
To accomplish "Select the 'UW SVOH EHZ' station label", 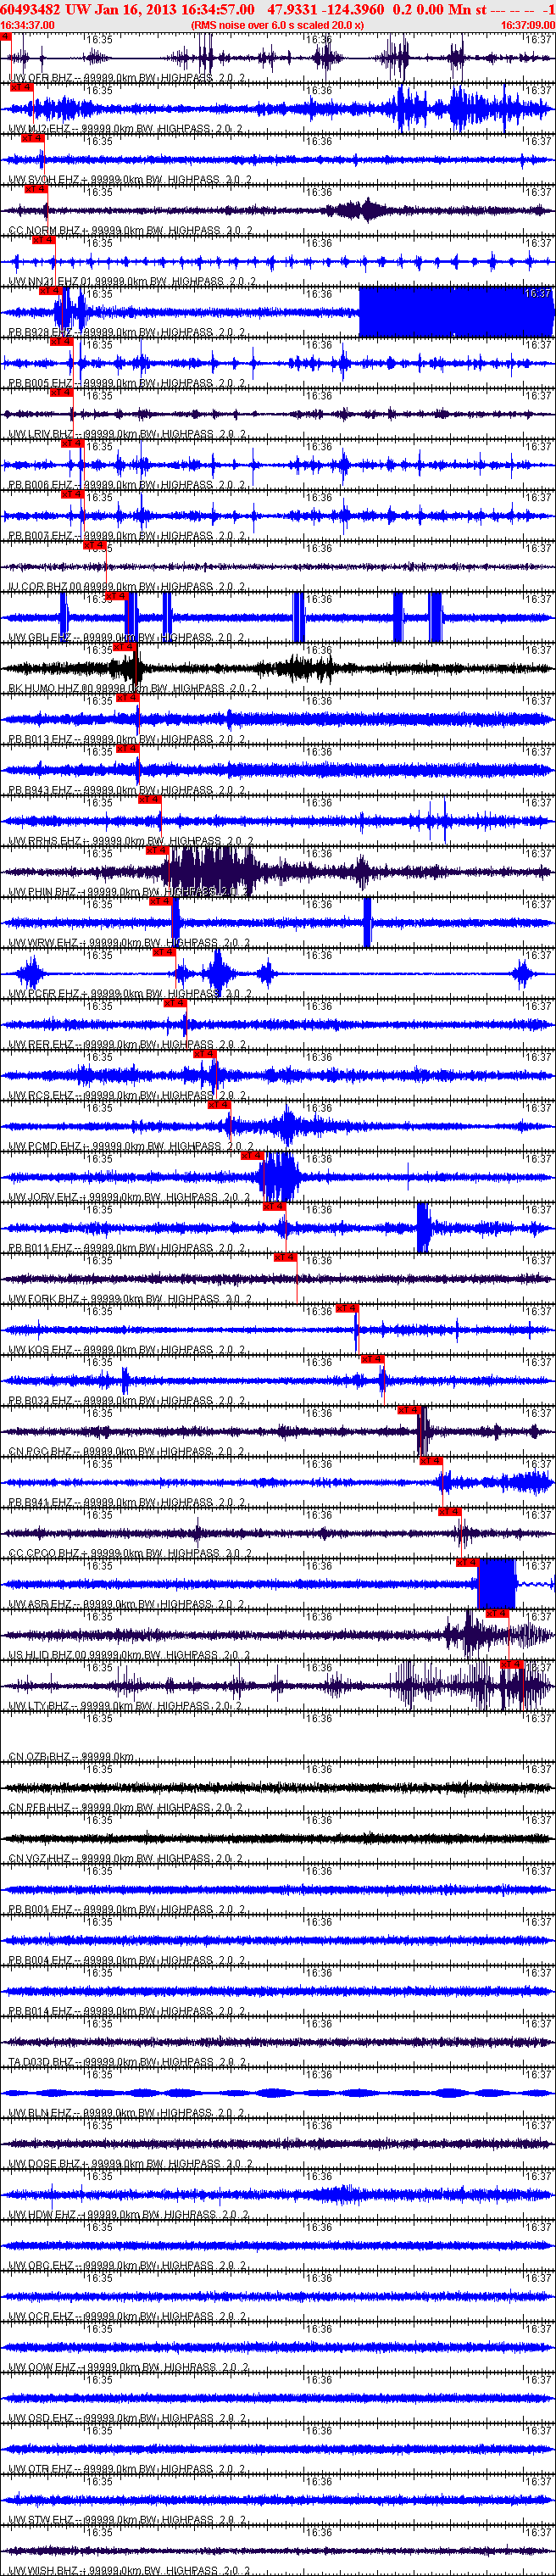I will [44, 179].
